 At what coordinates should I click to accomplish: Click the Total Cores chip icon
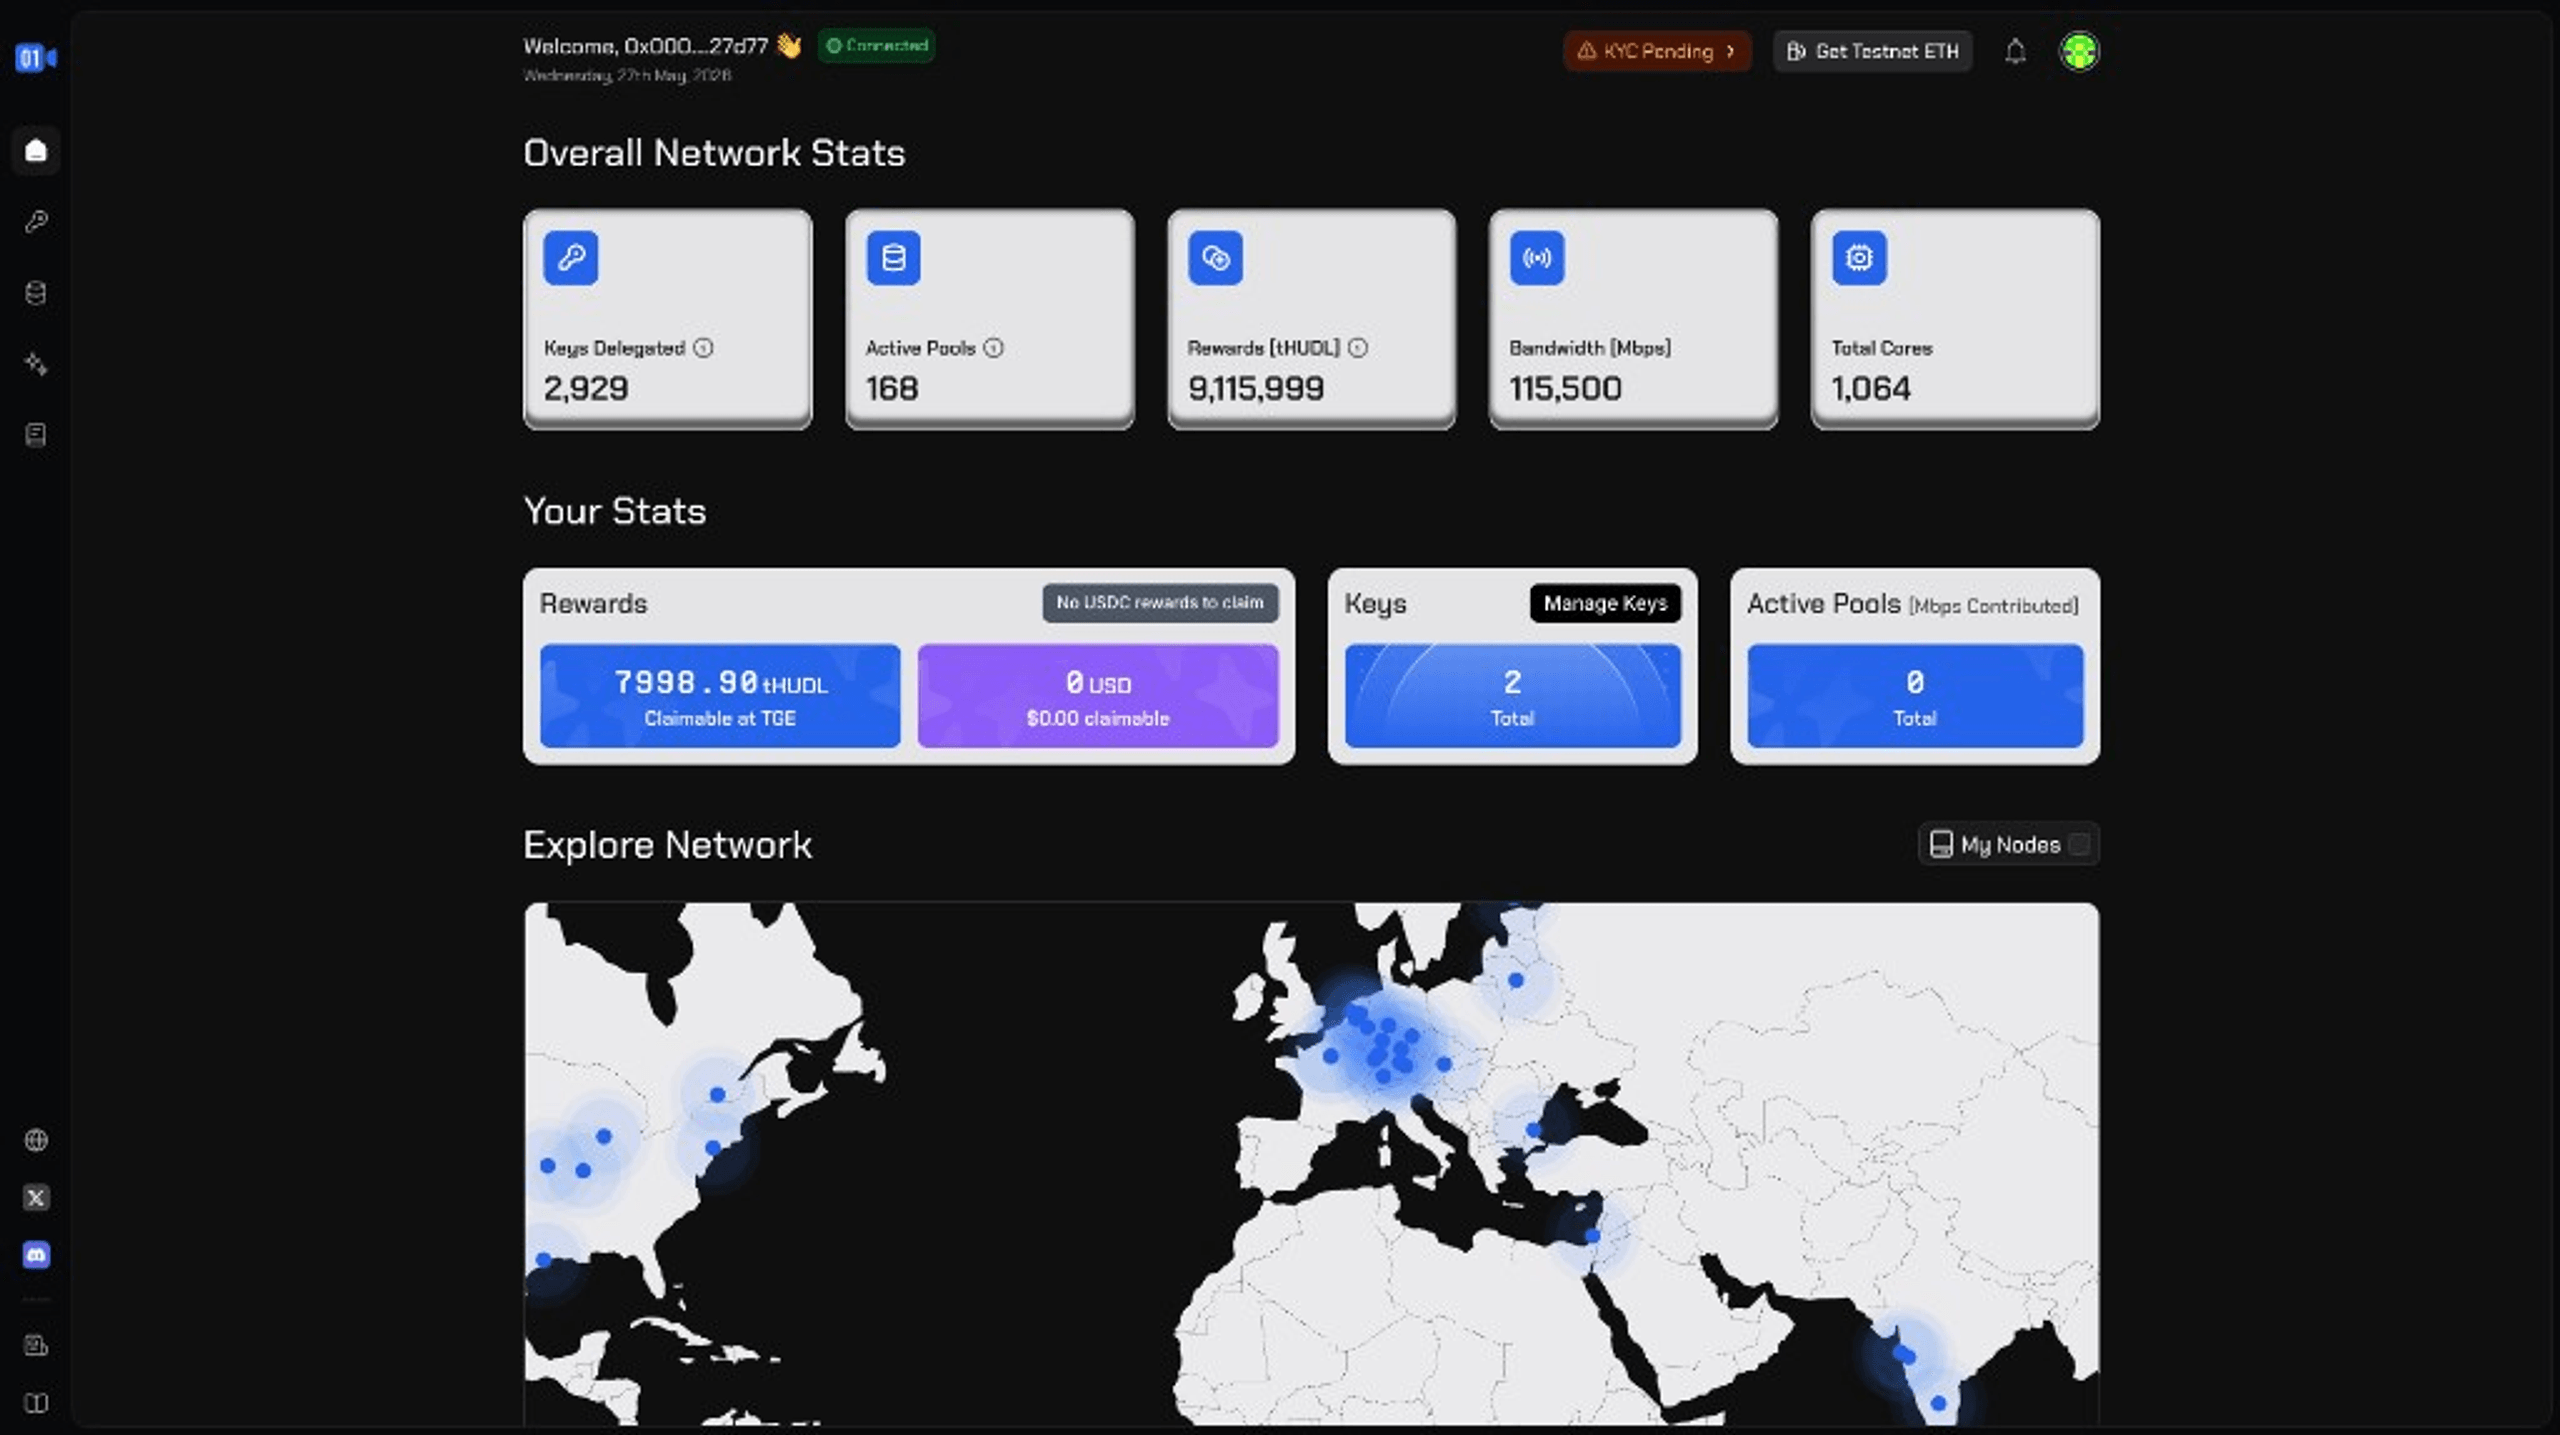coord(1859,258)
